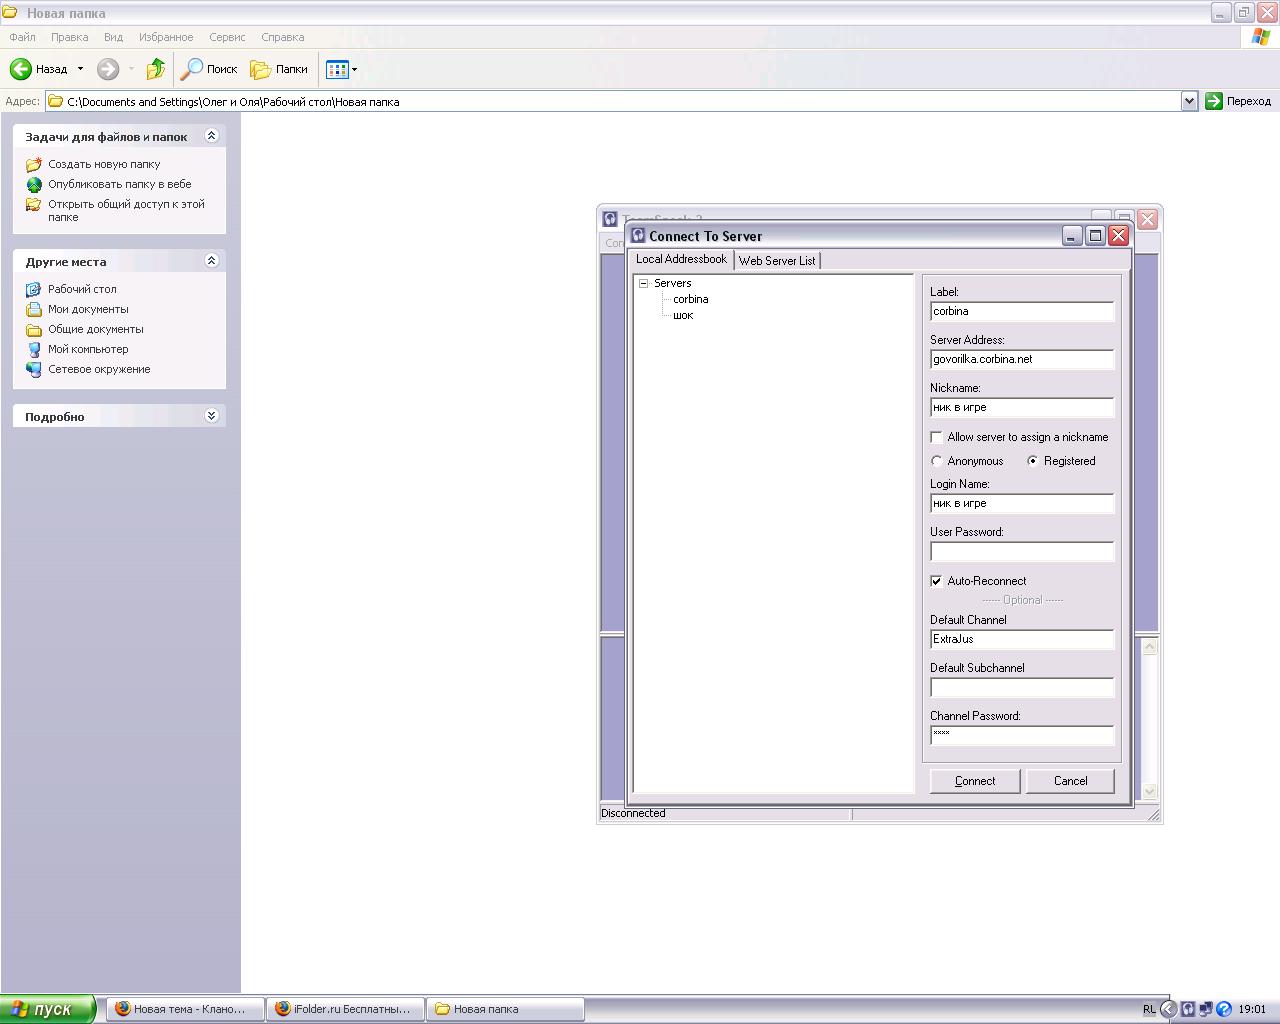Click the Новая папка taskbar button

click(x=506, y=1009)
